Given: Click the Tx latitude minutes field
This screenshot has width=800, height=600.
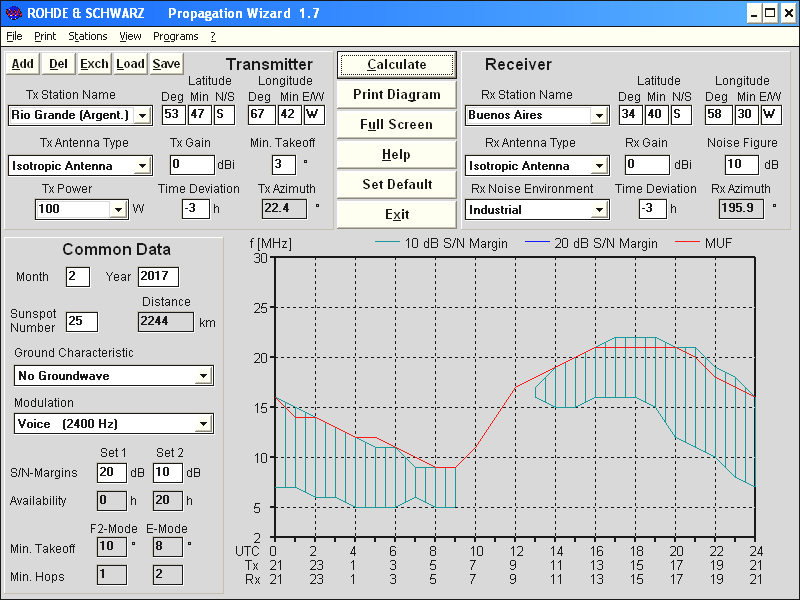Looking at the screenshot, I should click(x=199, y=115).
